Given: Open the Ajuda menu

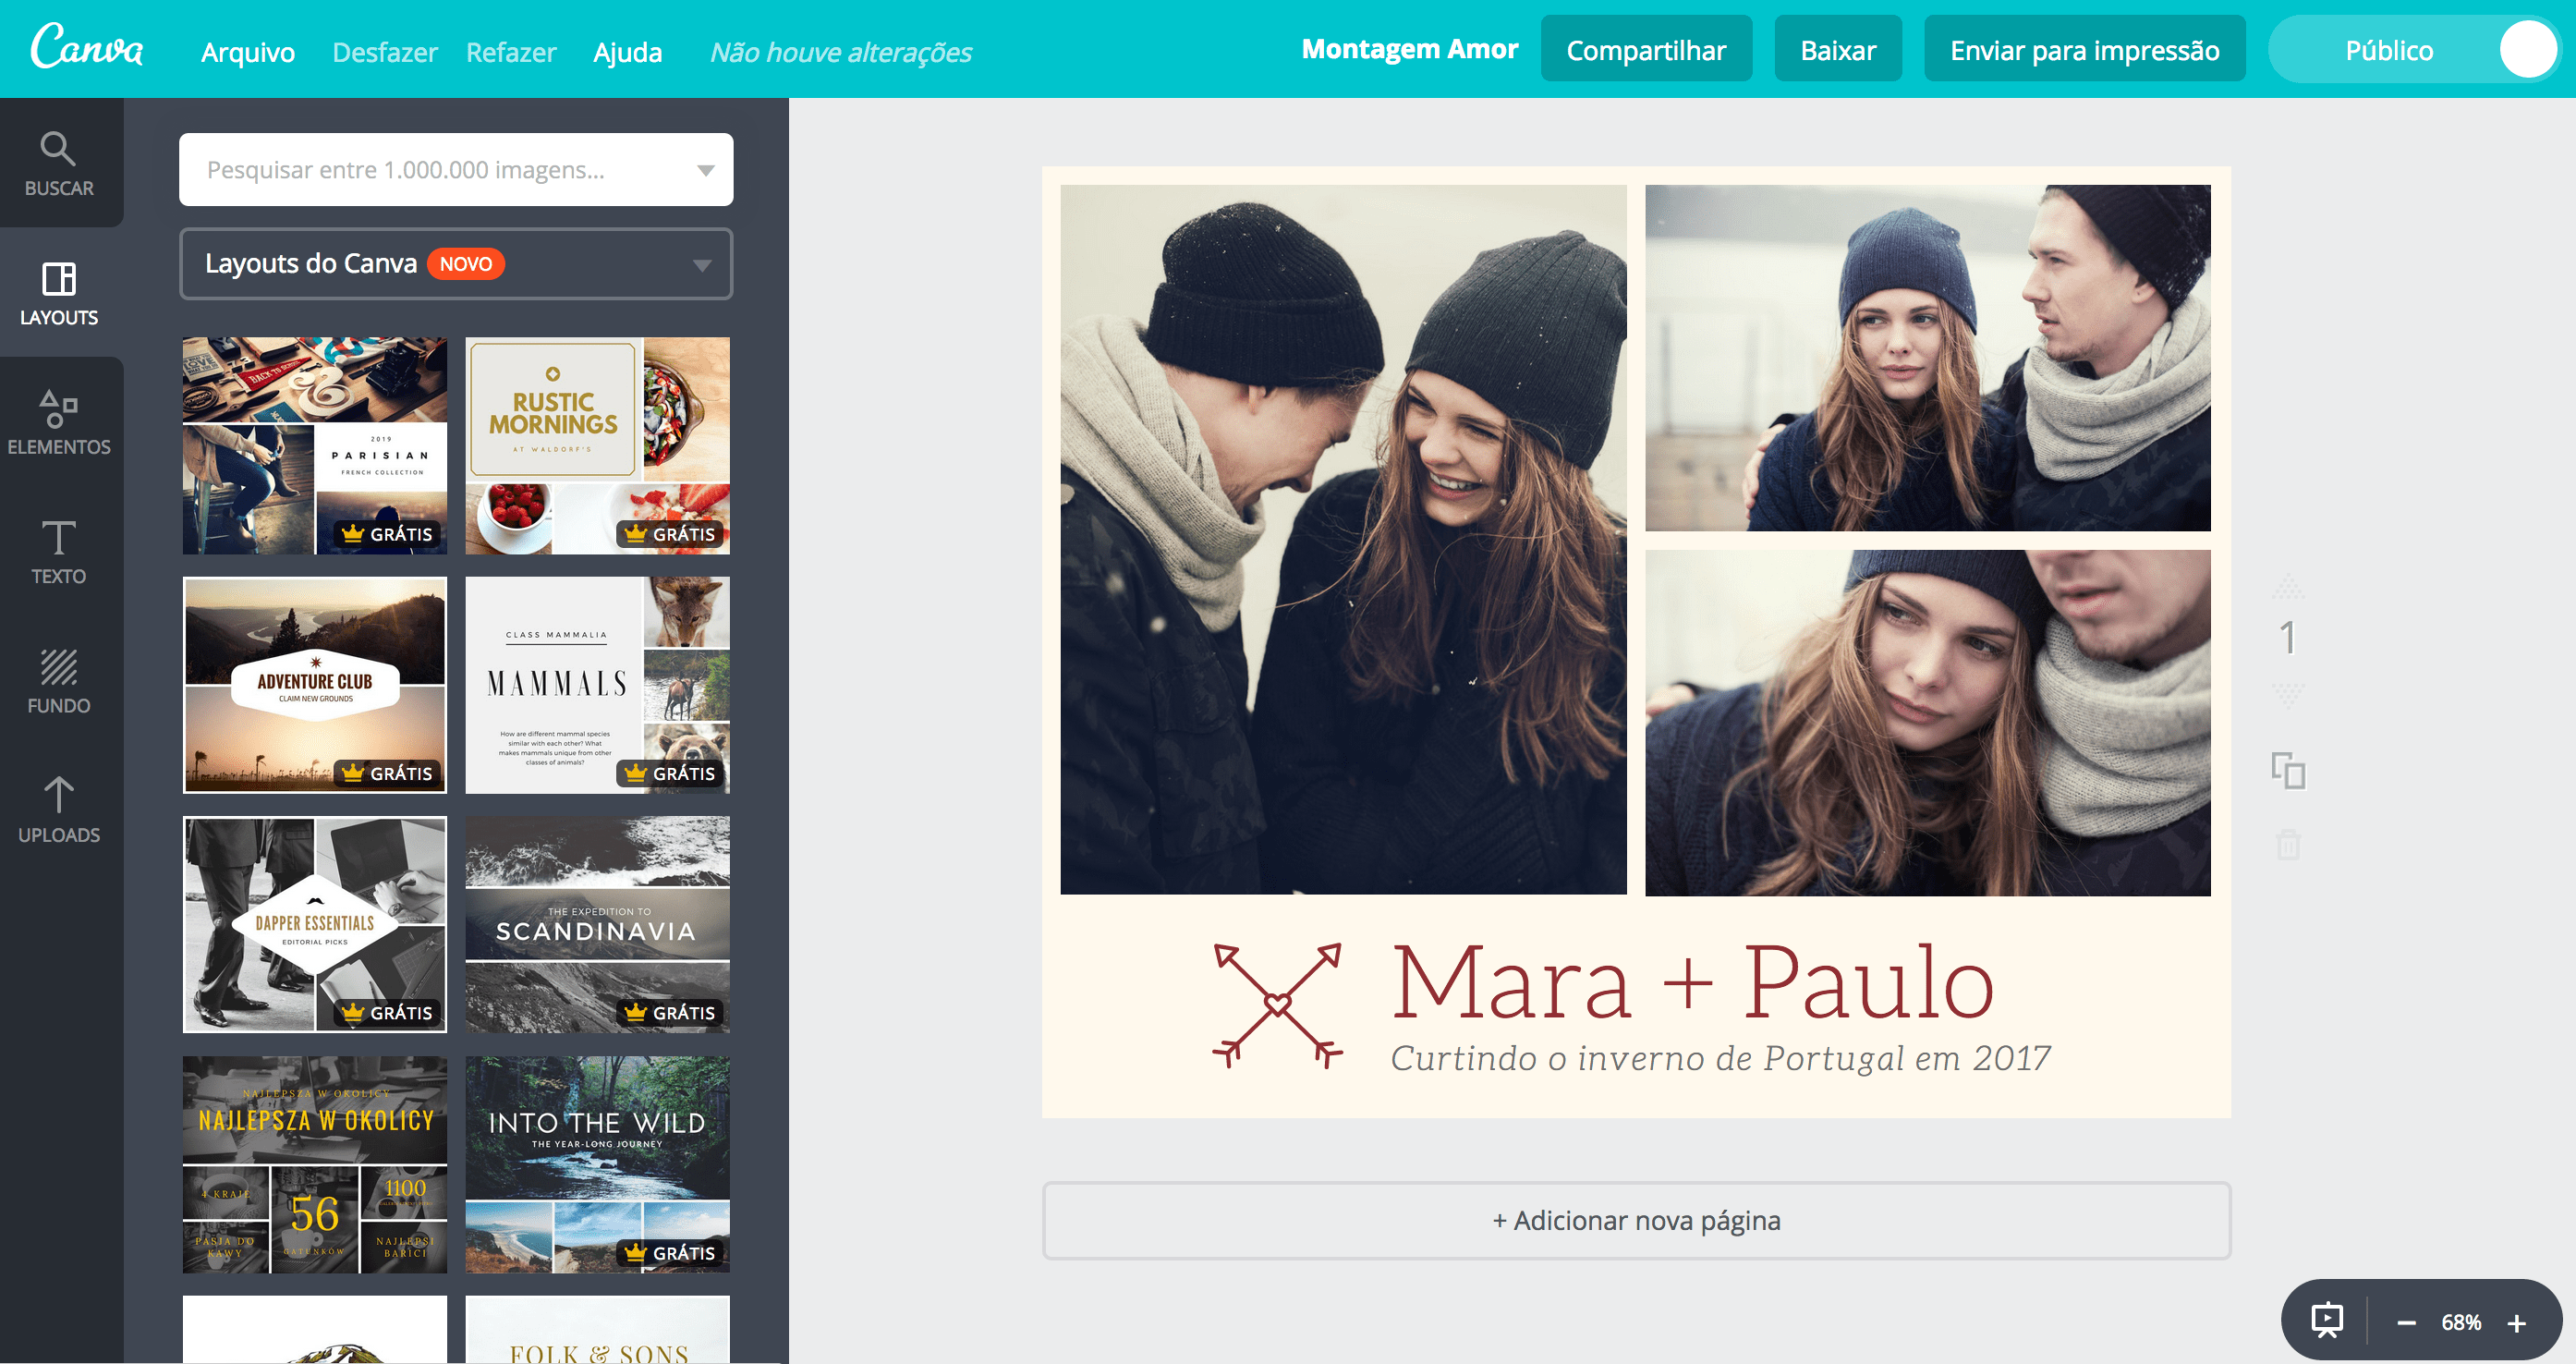Looking at the screenshot, I should [x=628, y=52].
